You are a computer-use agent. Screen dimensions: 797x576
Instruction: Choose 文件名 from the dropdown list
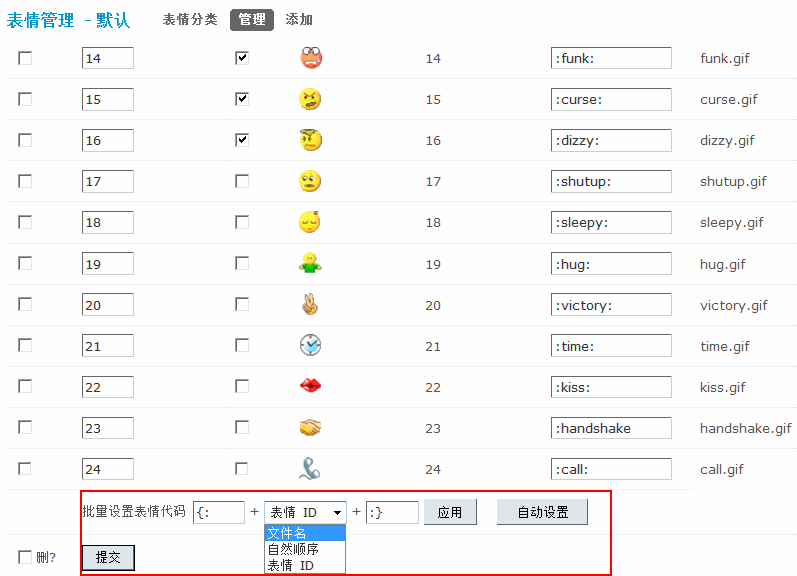305,533
